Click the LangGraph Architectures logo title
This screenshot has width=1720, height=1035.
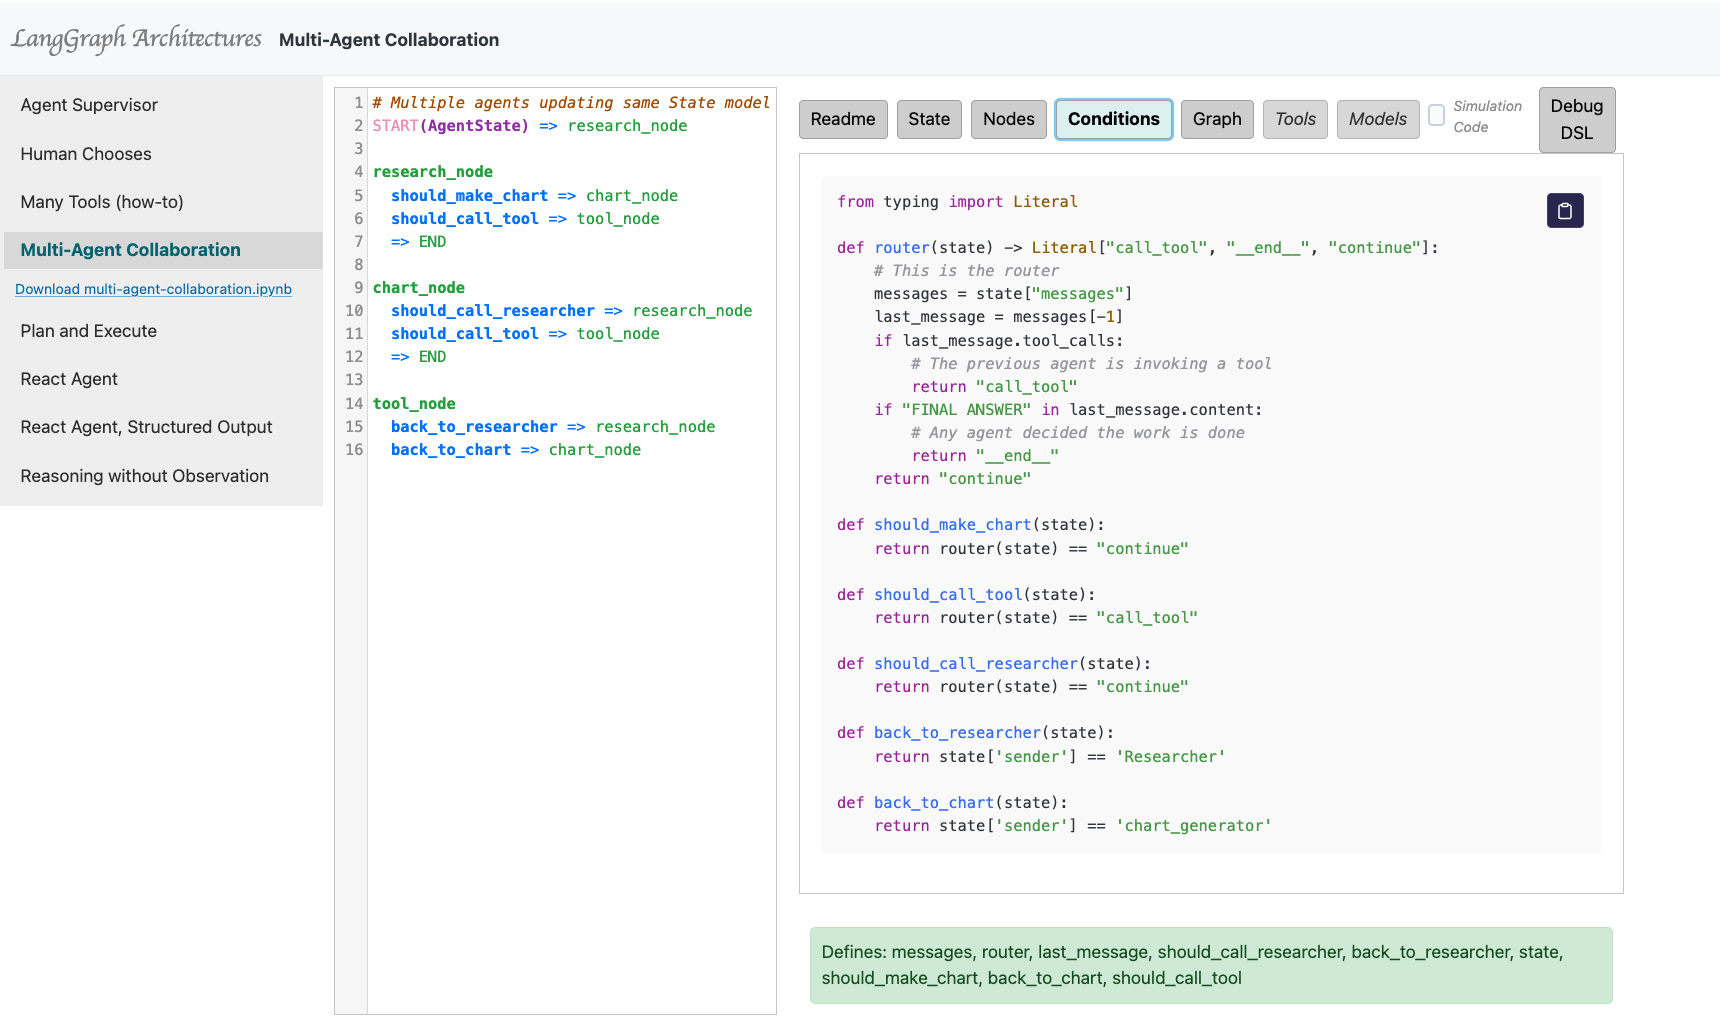(136, 39)
